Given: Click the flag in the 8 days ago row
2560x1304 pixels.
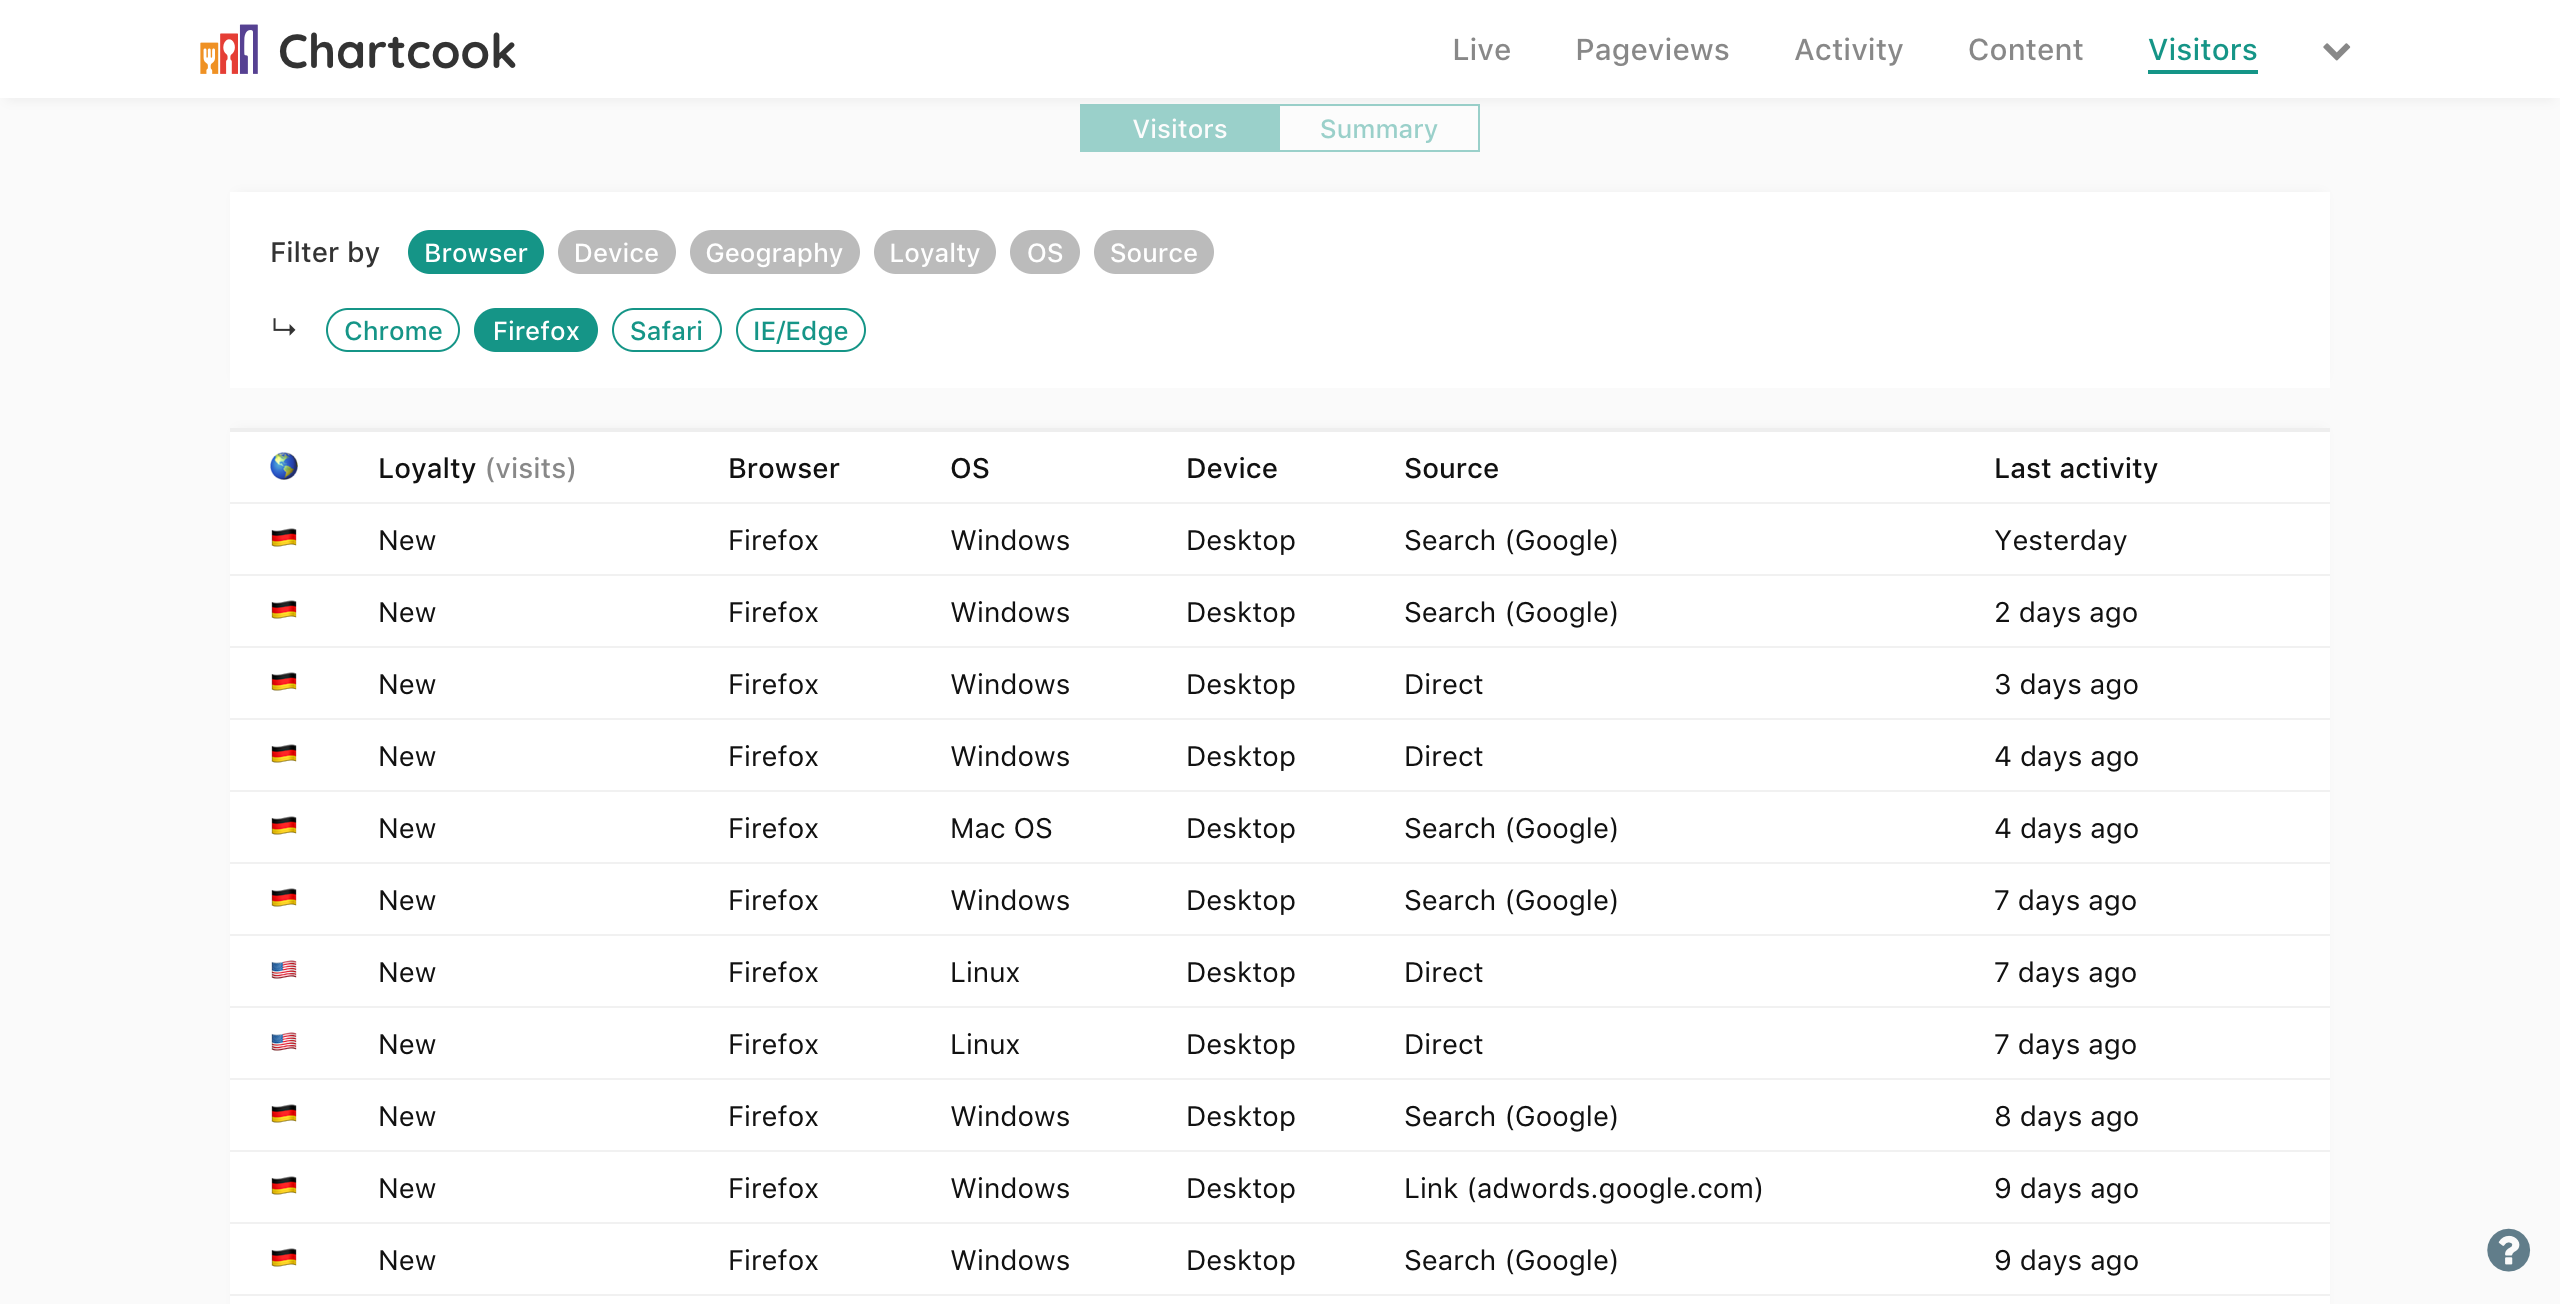Looking at the screenshot, I should pyautogui.click(x=284, y=1115).
